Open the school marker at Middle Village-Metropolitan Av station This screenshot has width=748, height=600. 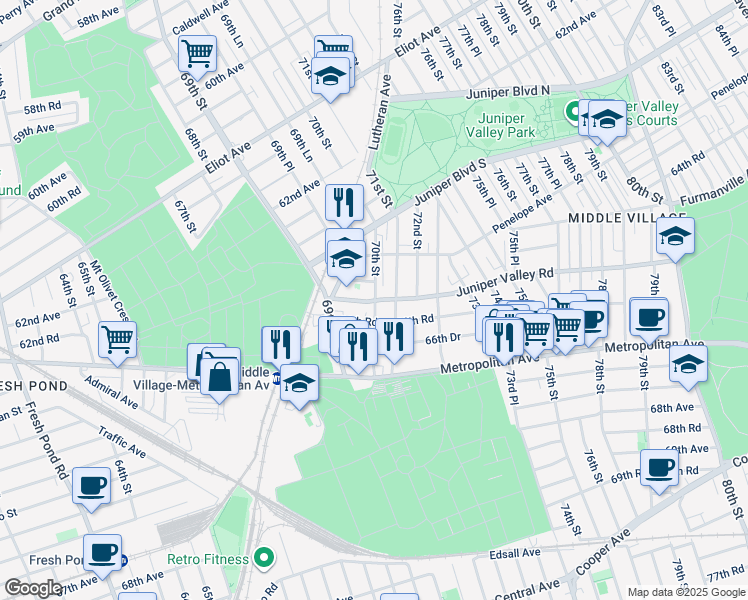point(299,382)
